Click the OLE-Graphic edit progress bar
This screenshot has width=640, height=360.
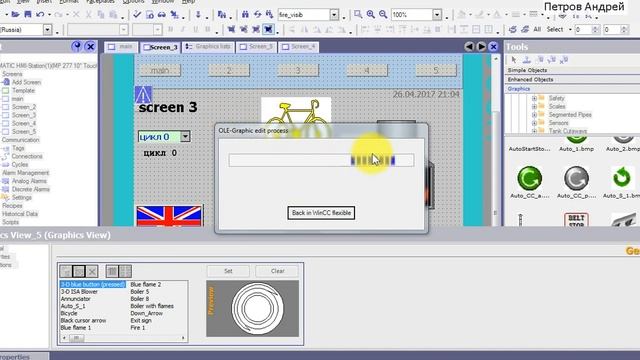click(321, 160)
